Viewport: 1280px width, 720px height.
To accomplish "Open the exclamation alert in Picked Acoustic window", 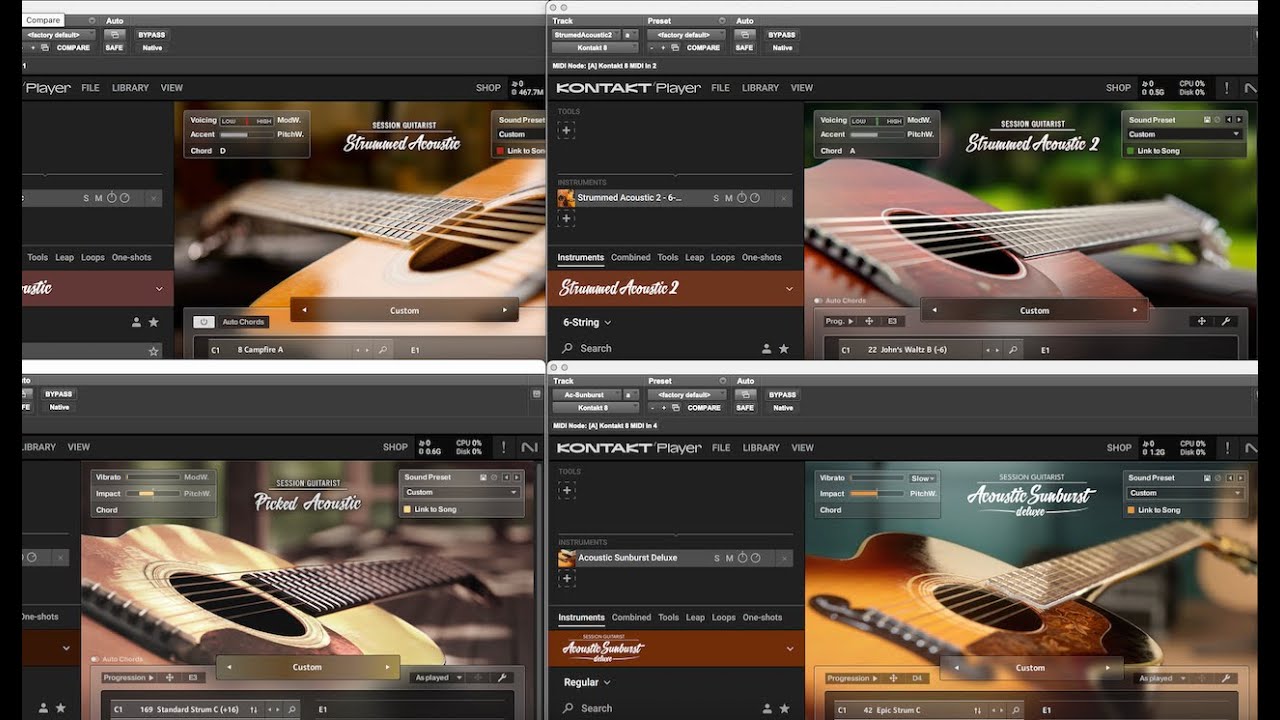I will point(504,447).
